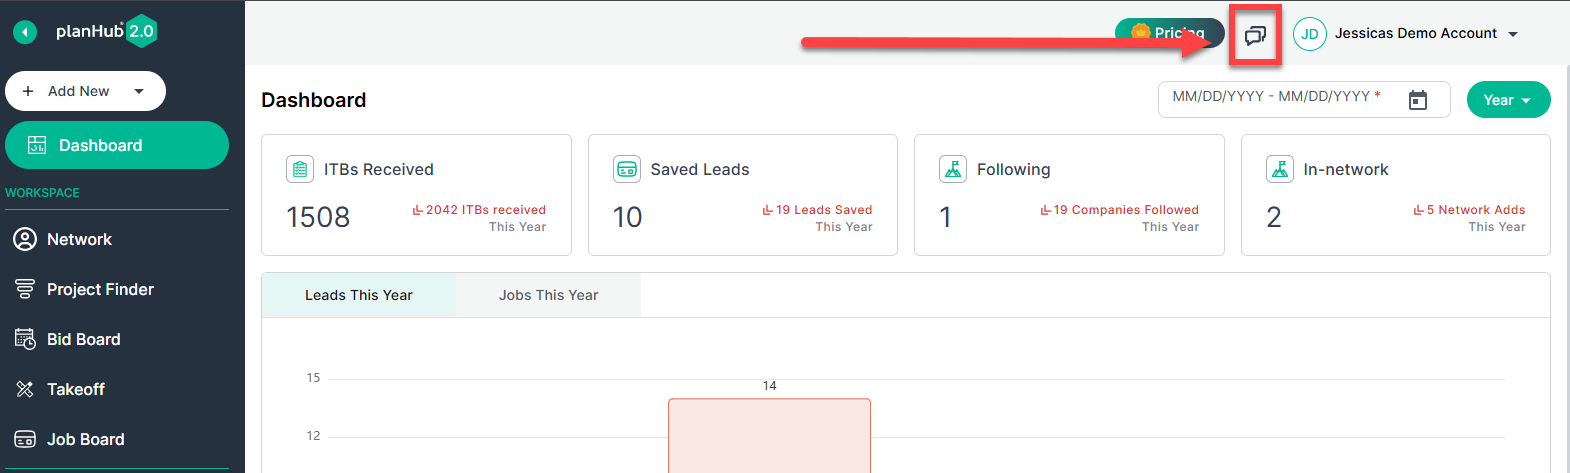1570x473 pixels.
Task: Click the Following card icon
Action: pos(953,169)
